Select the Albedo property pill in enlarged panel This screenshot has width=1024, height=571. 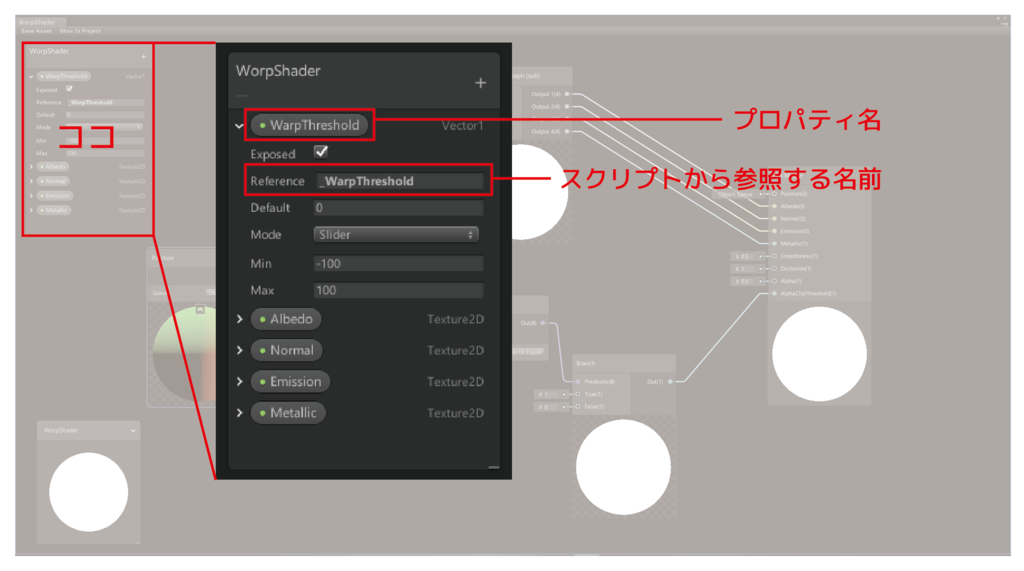285,319
